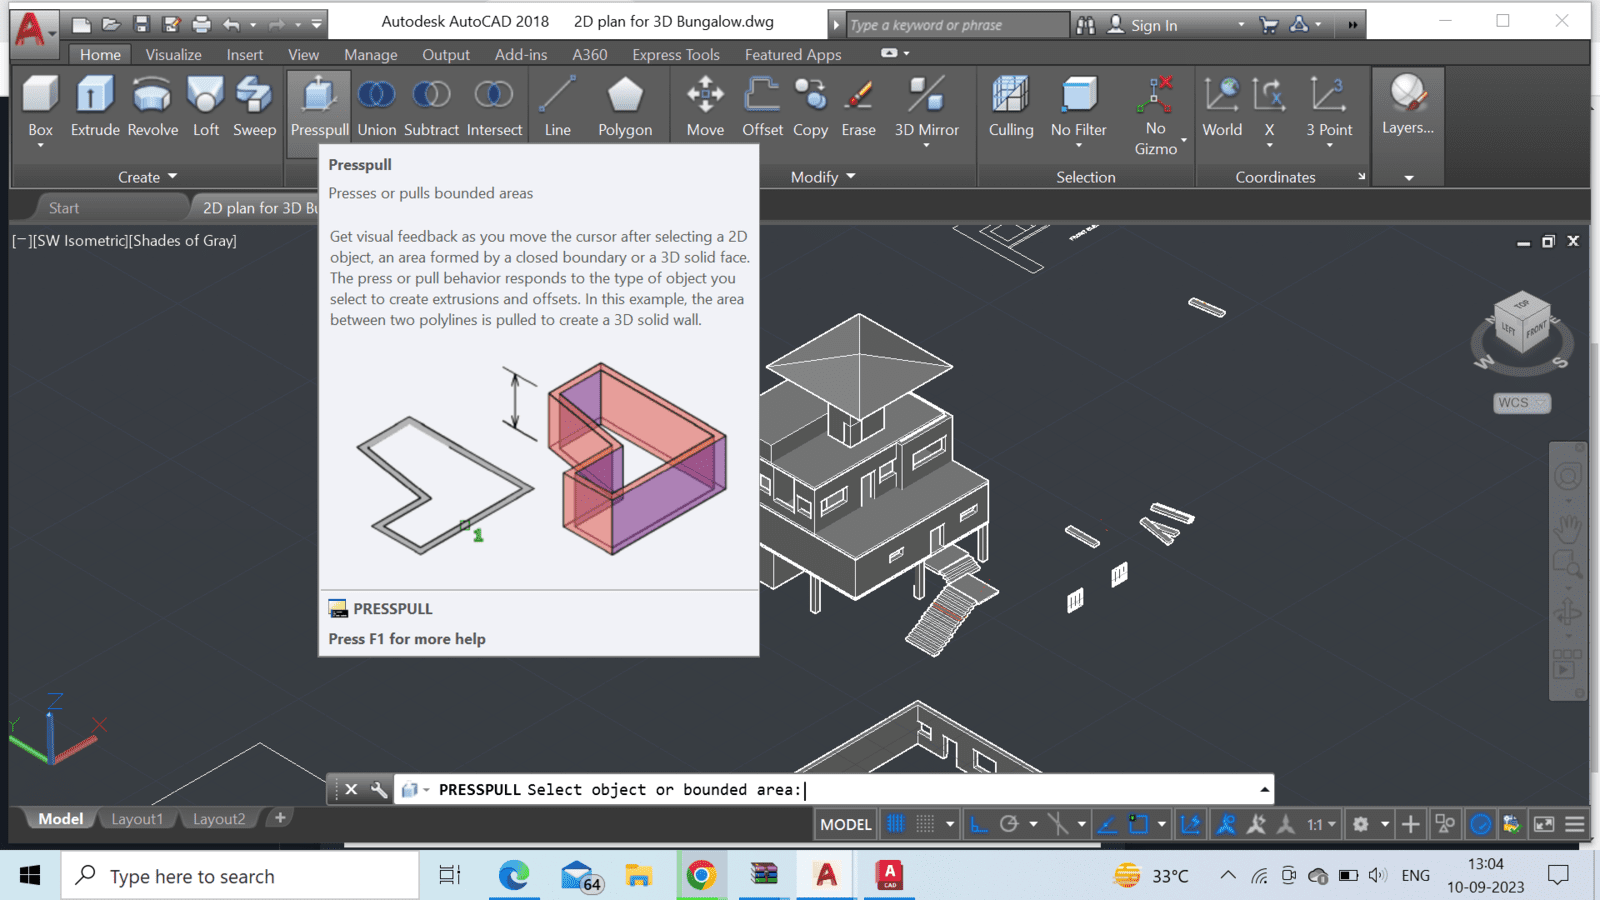1600x900 pixels.
Task: Click Sign In
Action: 1143,25
